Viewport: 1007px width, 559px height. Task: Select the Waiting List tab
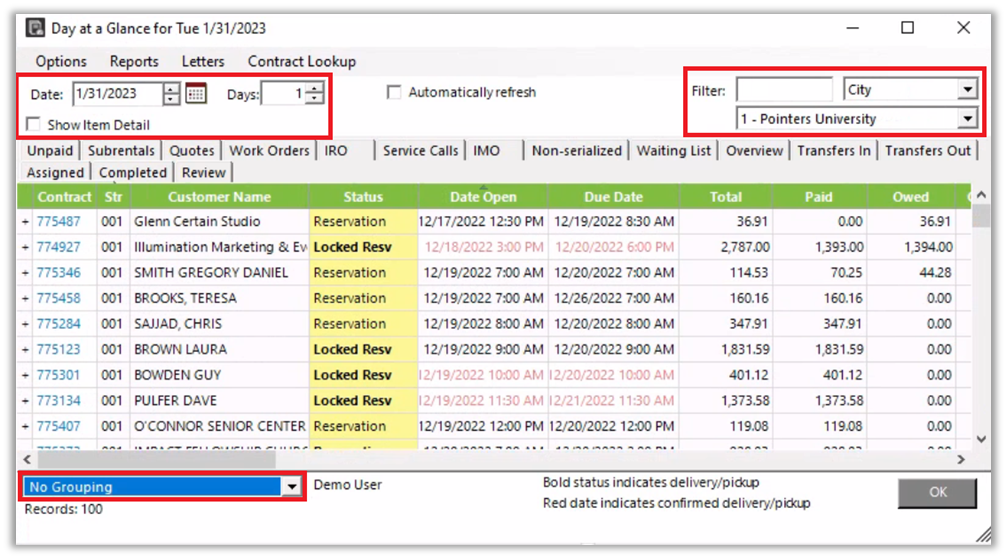673,150
